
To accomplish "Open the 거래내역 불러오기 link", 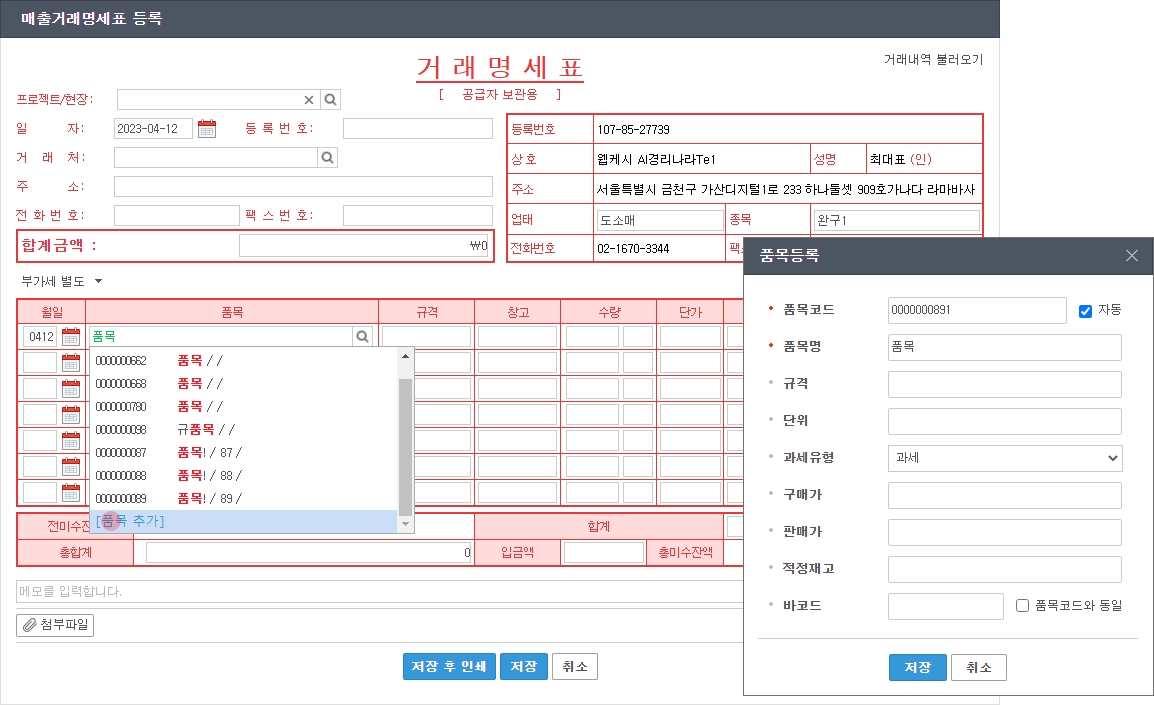I will (x=932, y=60).
